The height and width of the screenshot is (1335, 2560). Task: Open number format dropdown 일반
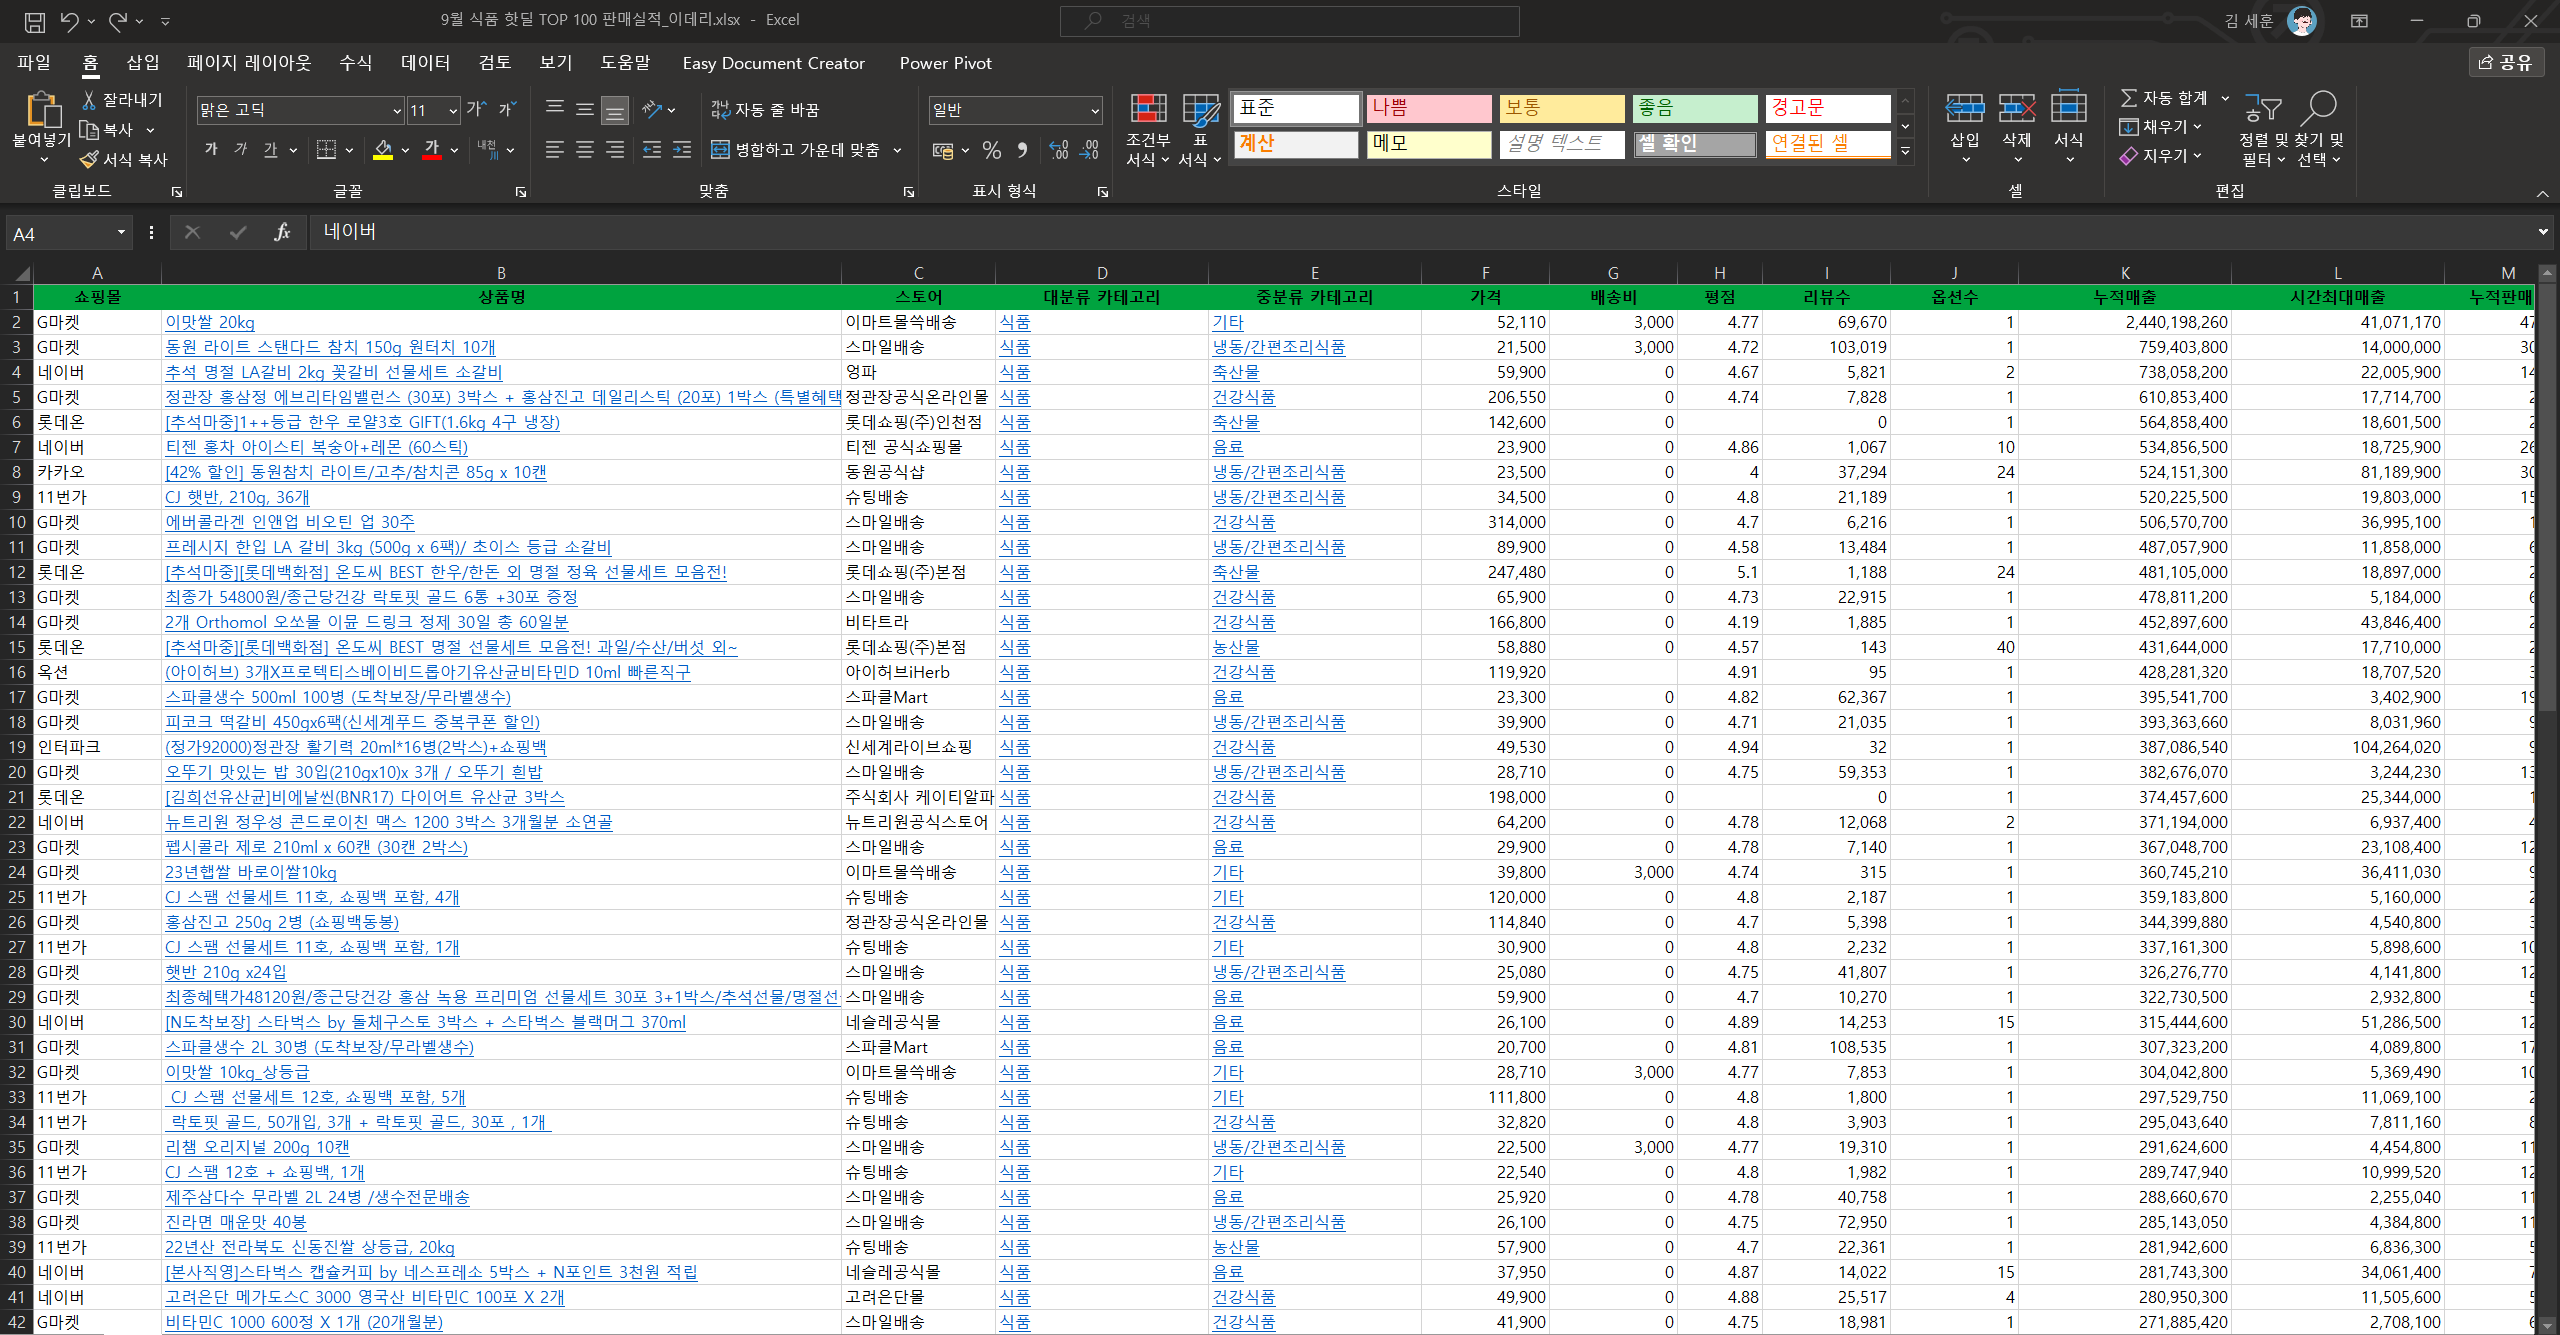1095,110
